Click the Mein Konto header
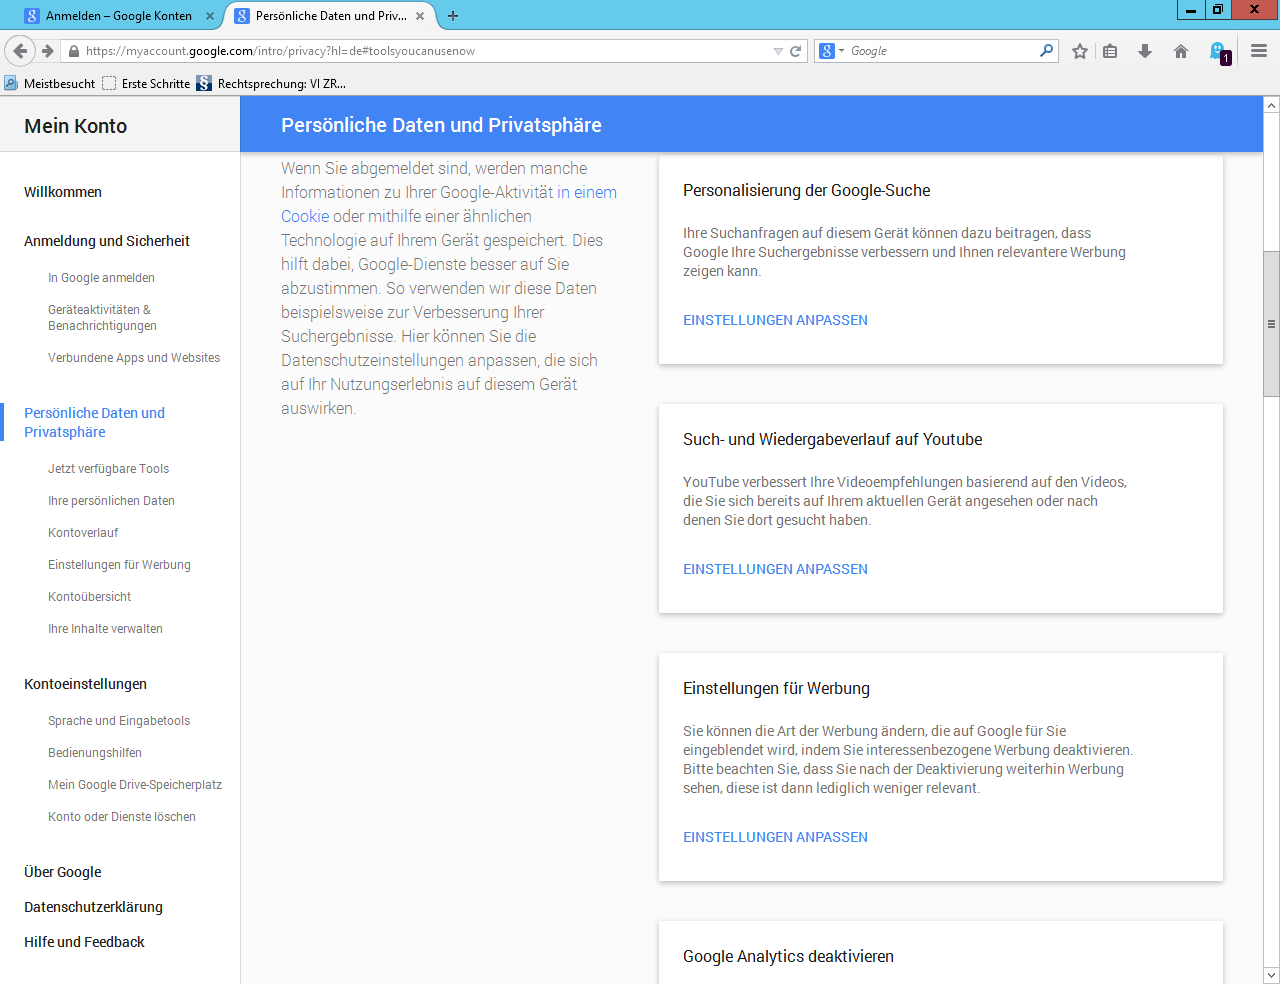This screenshot has width=1280, height=984. point(76,126)
